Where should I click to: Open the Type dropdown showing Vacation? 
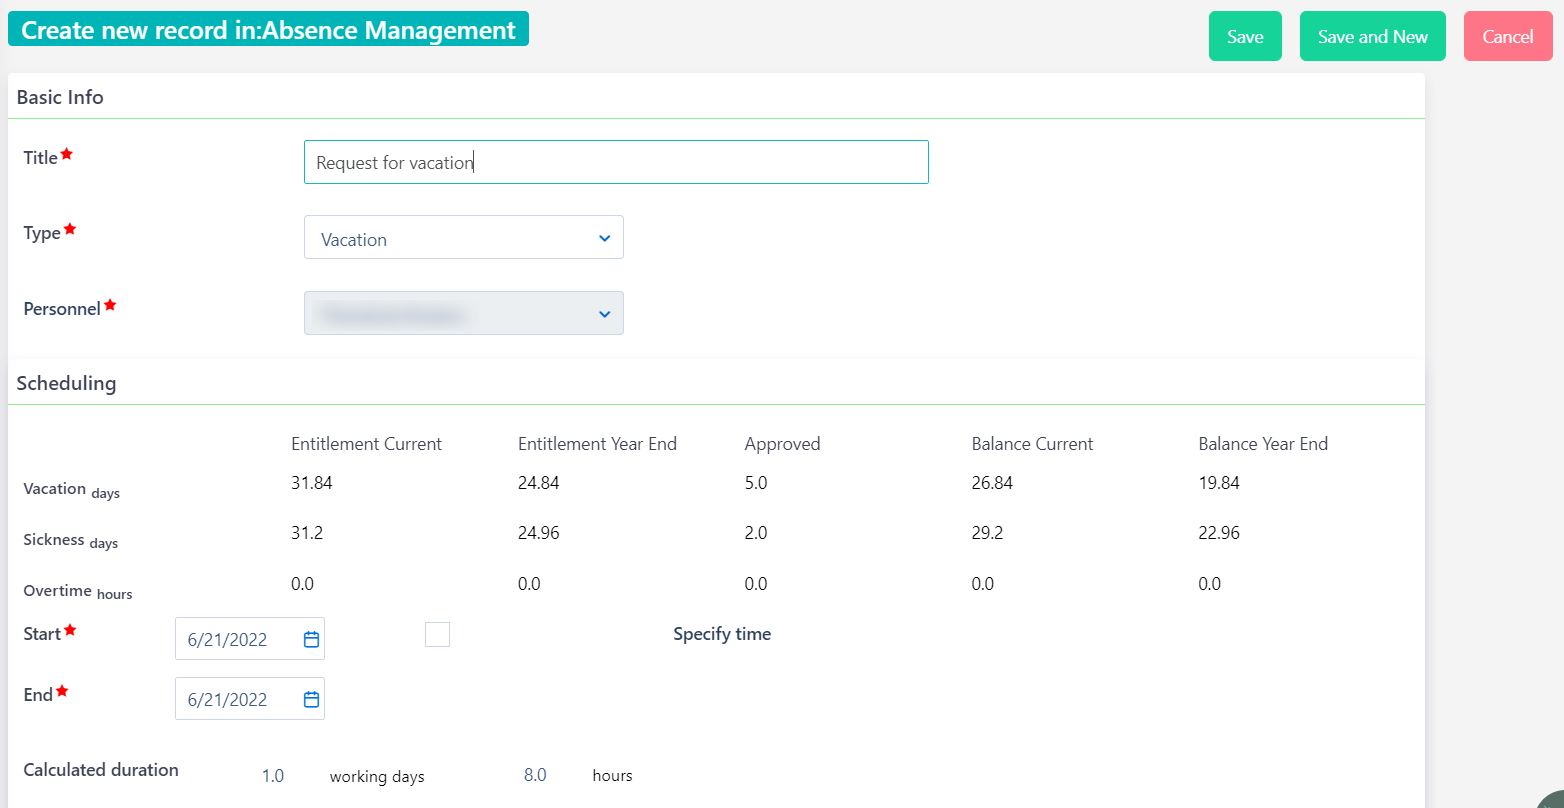coord(463,237)
